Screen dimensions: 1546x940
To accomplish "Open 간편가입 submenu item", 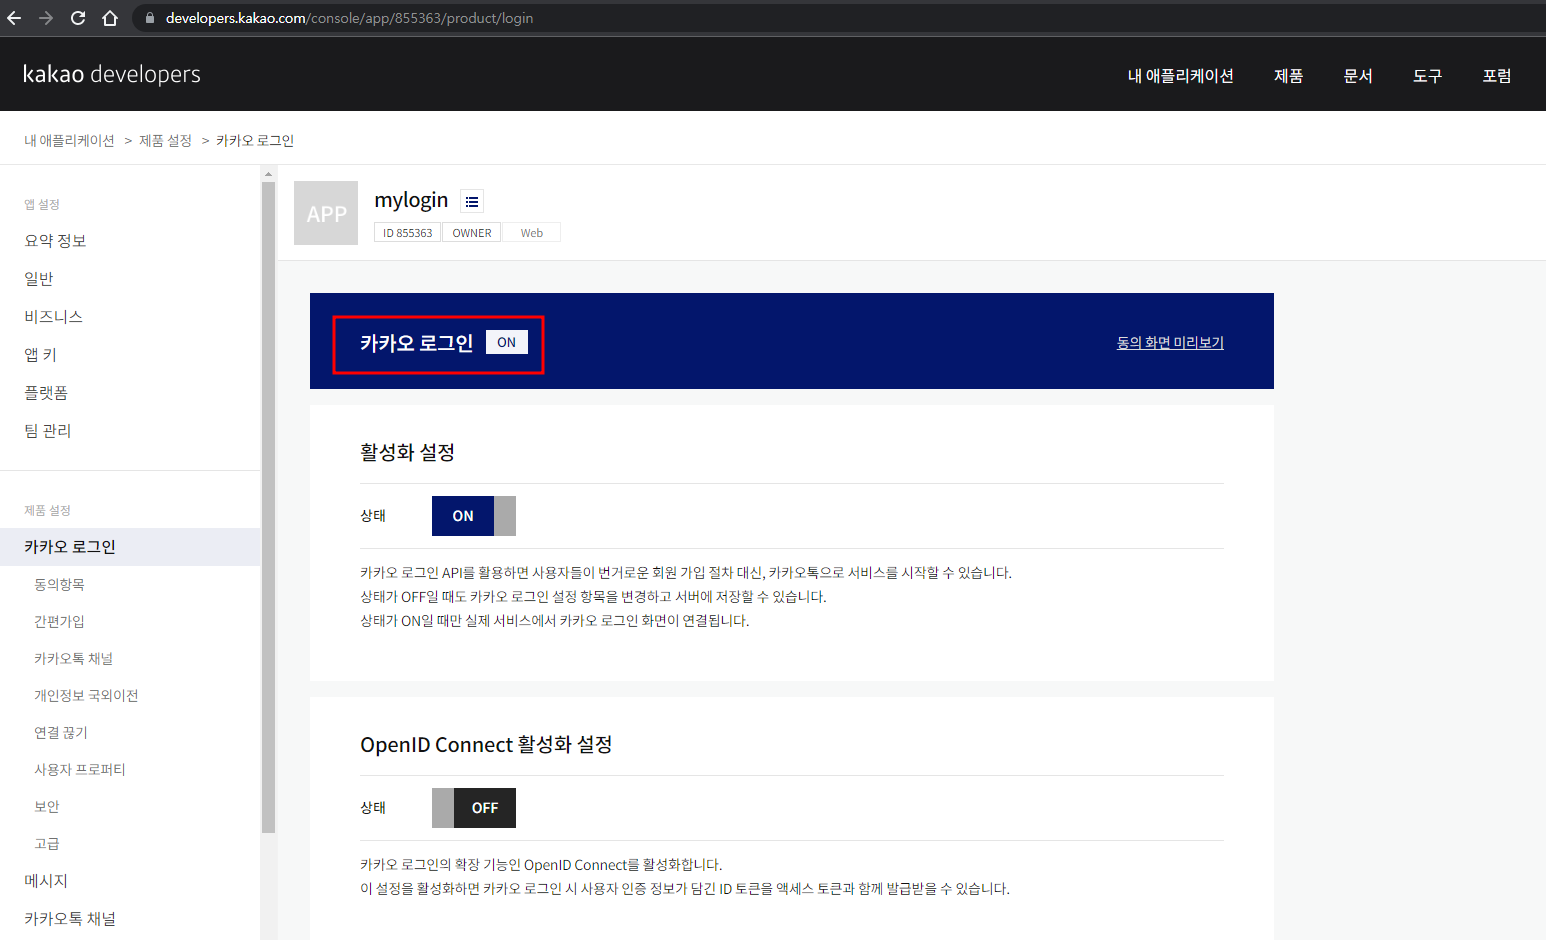I will 59,621.
